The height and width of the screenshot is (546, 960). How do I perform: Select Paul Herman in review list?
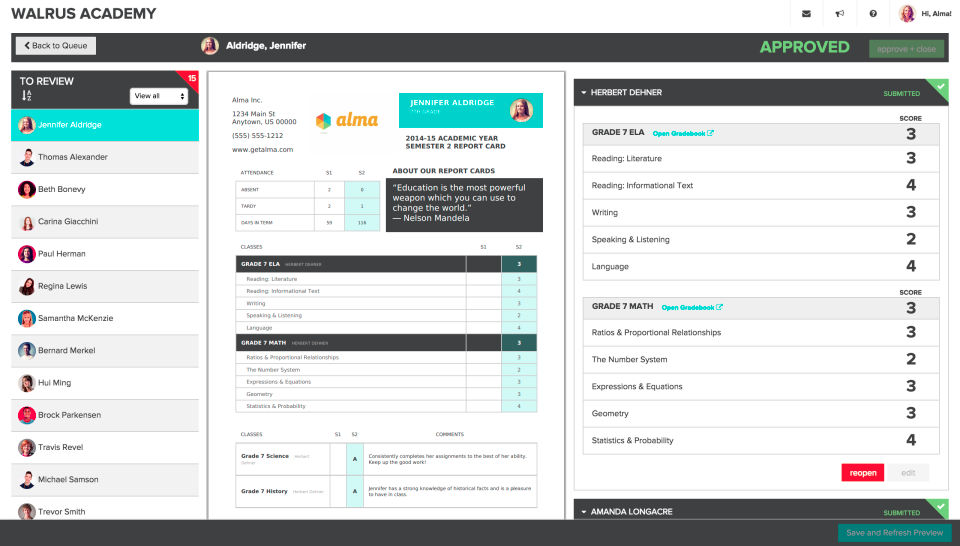105,254
